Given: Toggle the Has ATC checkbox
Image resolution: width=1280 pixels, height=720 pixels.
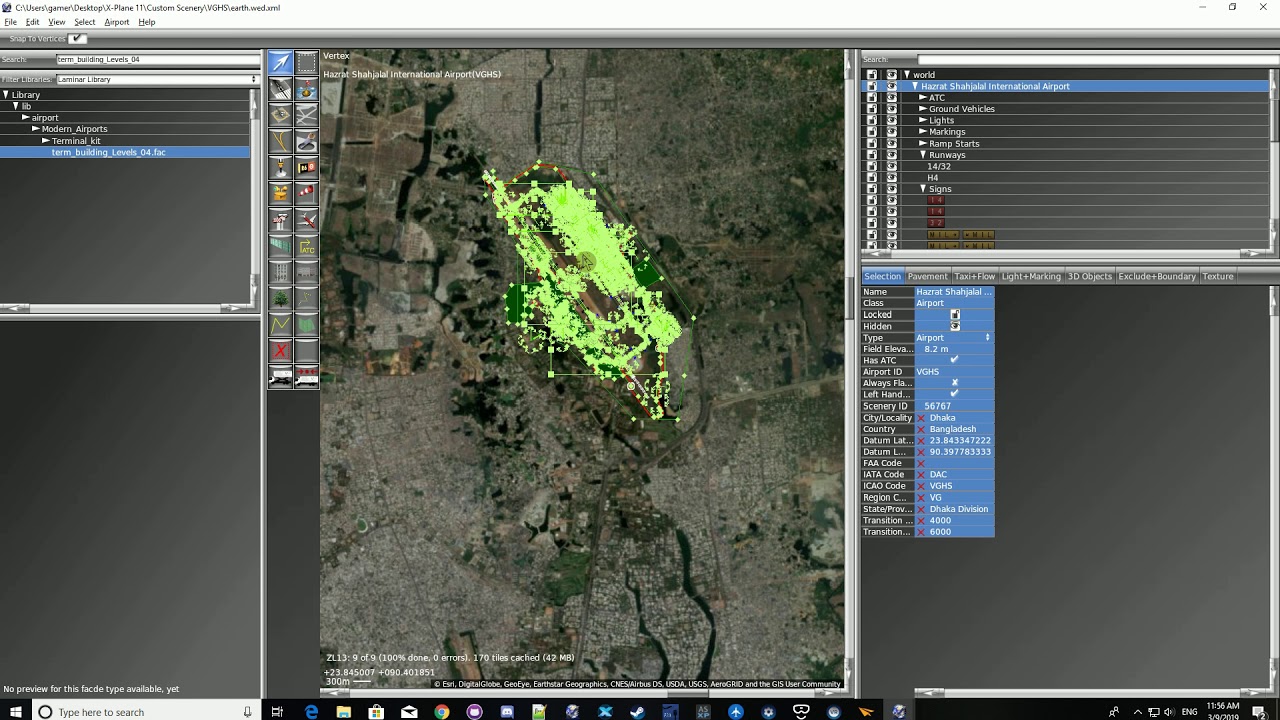Looking at the screenshot, I should tap(955, 360).
